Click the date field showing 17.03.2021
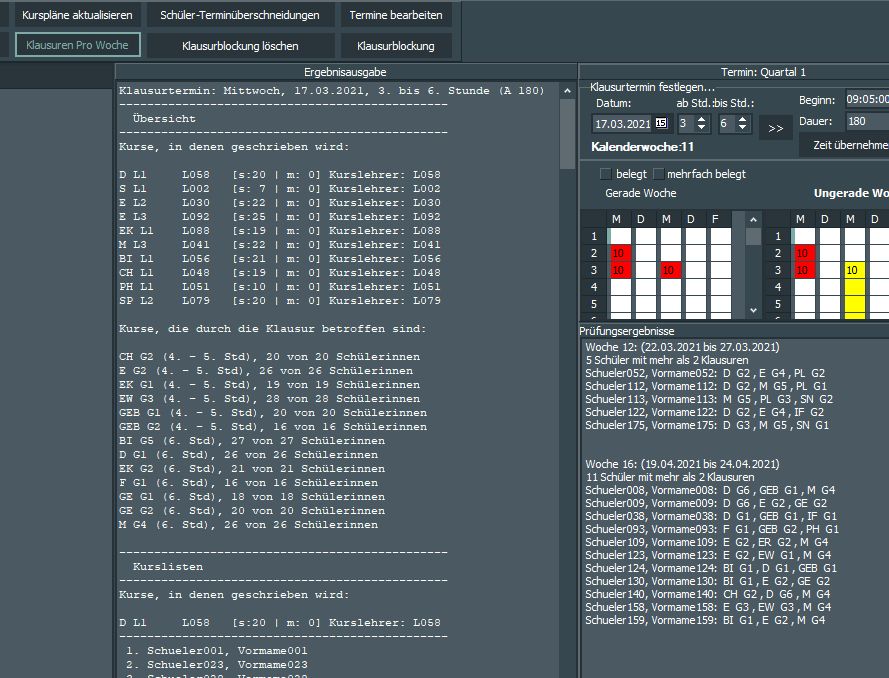The height and width of the screenshot is (678, 889). coord(623,124)
